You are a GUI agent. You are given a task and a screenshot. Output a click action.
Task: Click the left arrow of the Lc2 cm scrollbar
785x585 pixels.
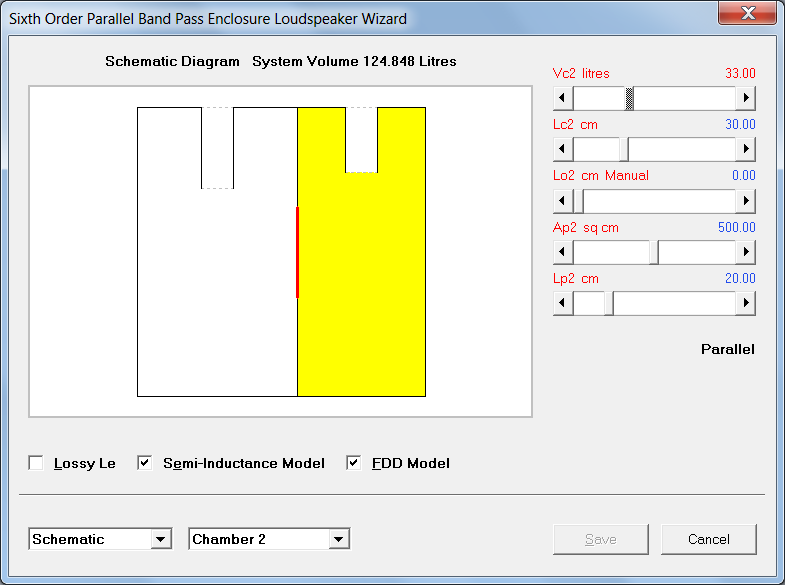563,149
